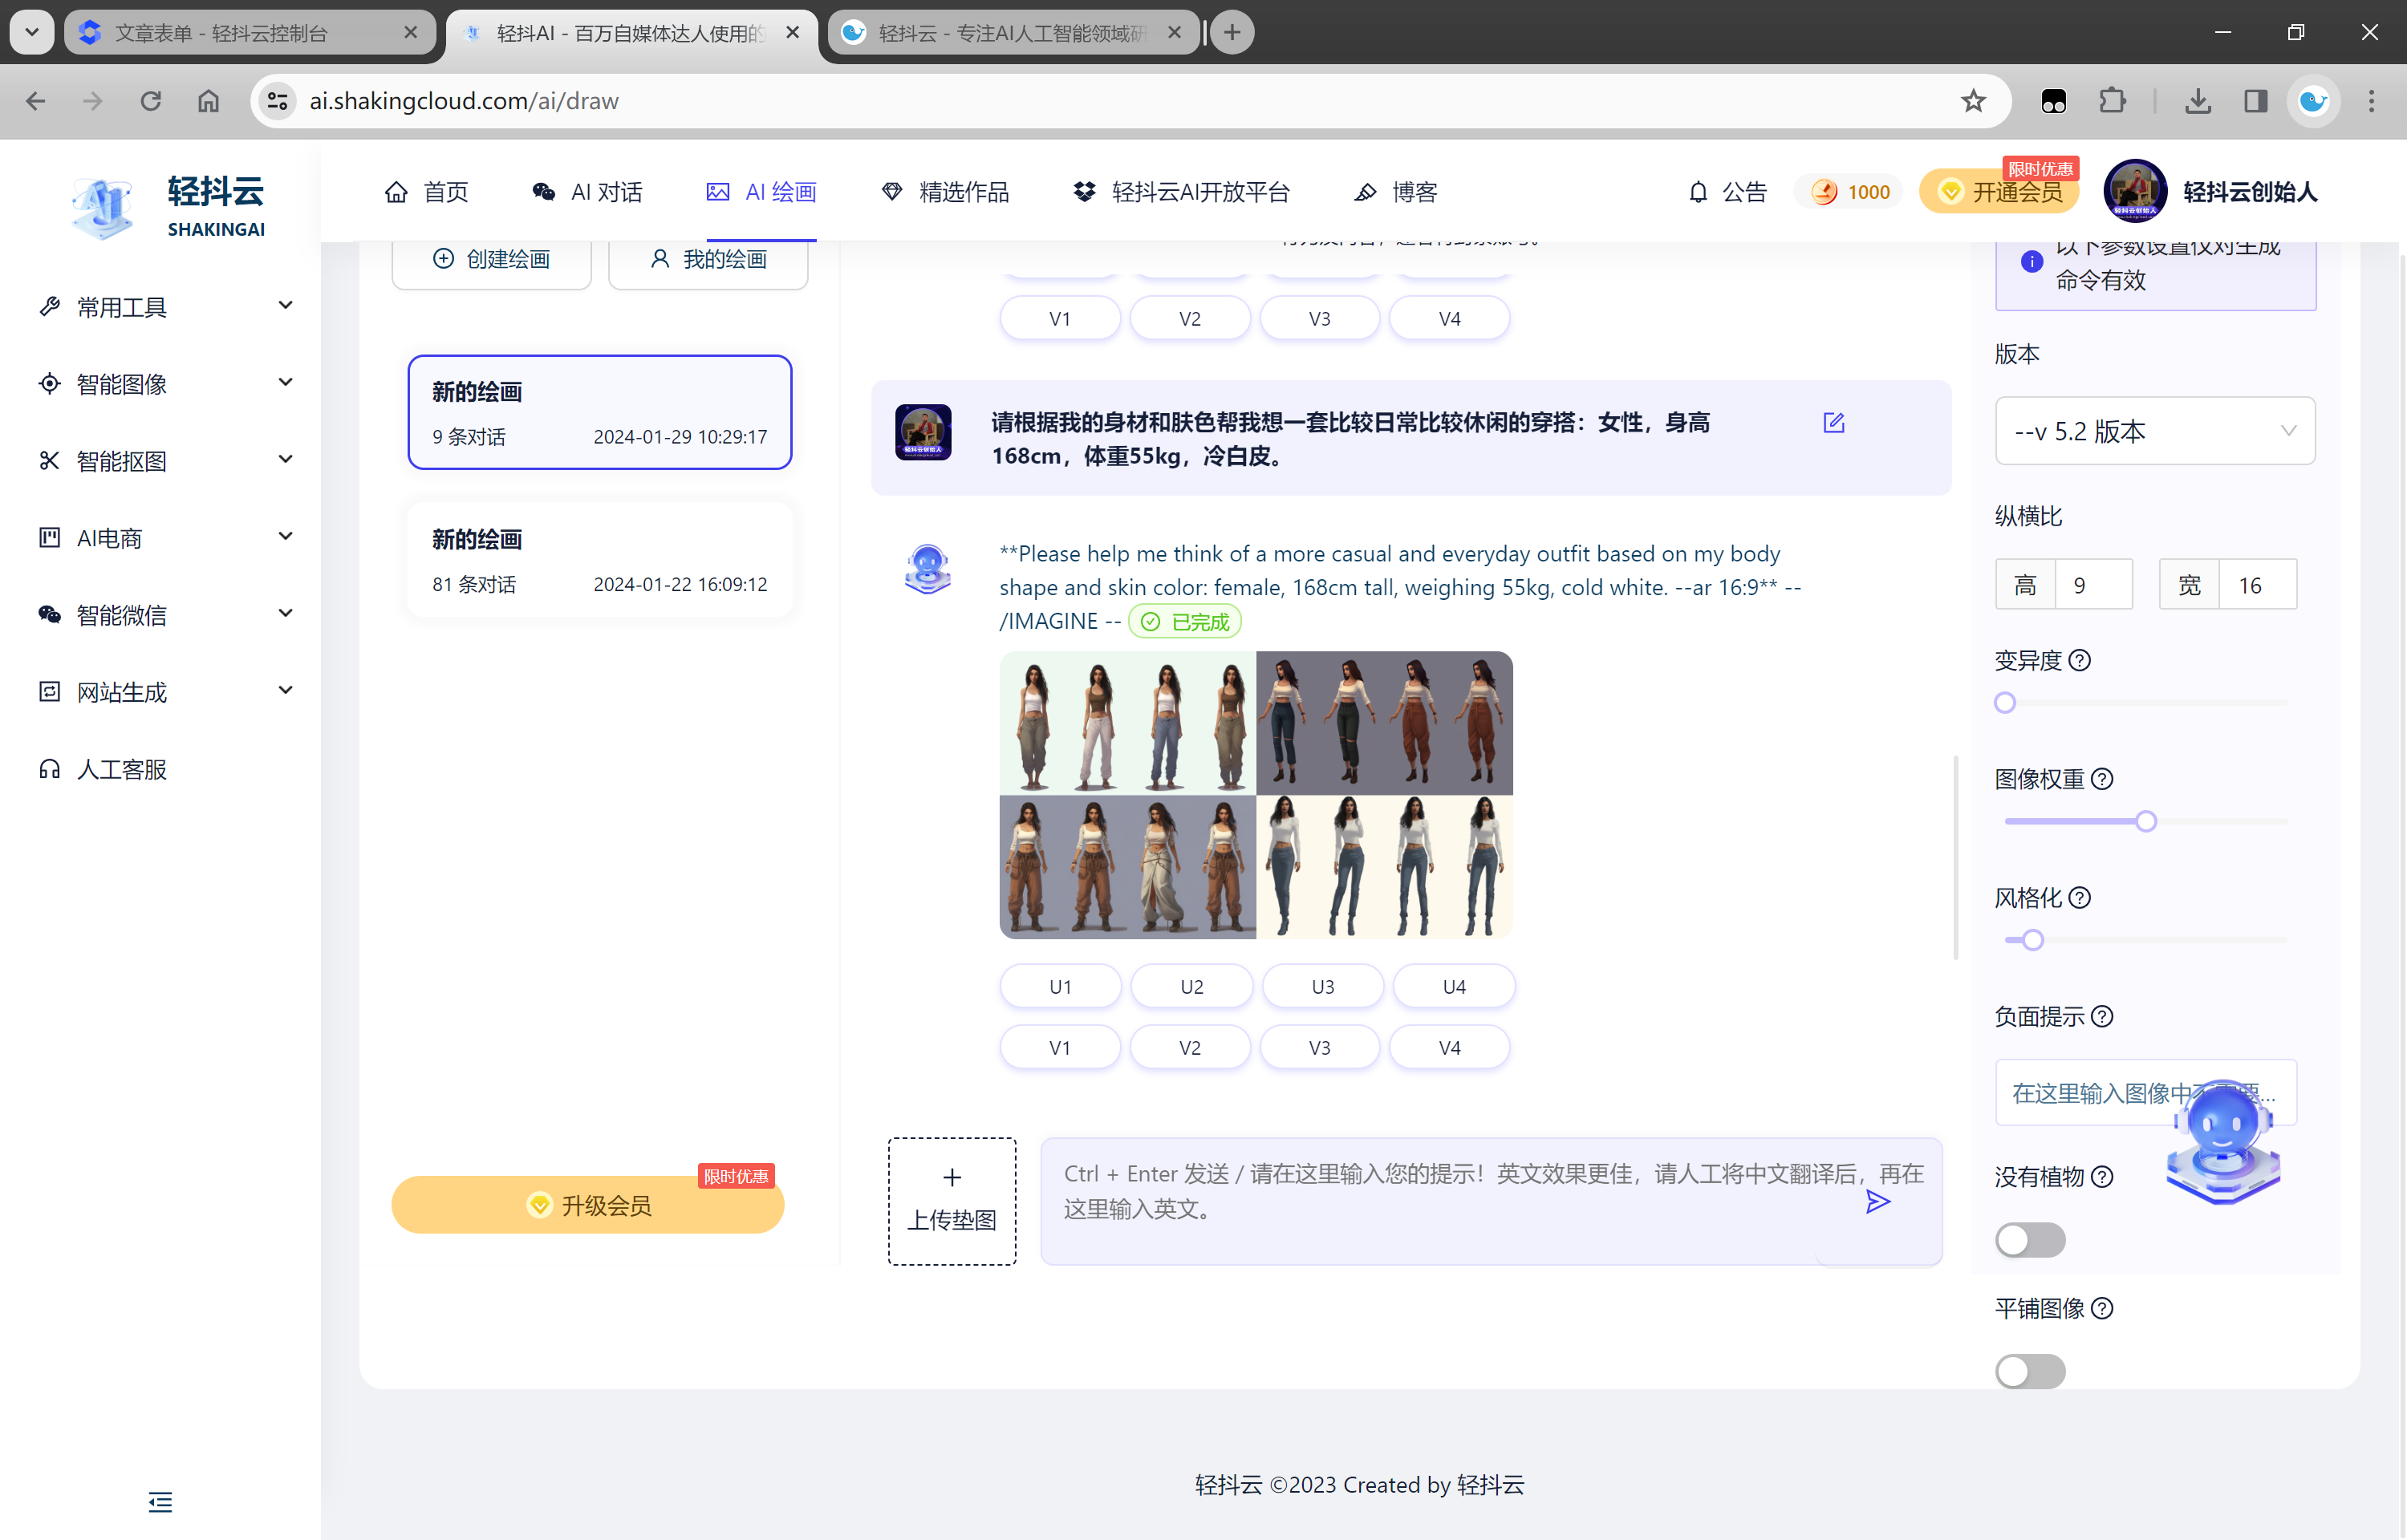The width and height of the screenshot is (2407, 1540).
Task: Send prompt with paper plane icon
Action: point(1877,1201)
